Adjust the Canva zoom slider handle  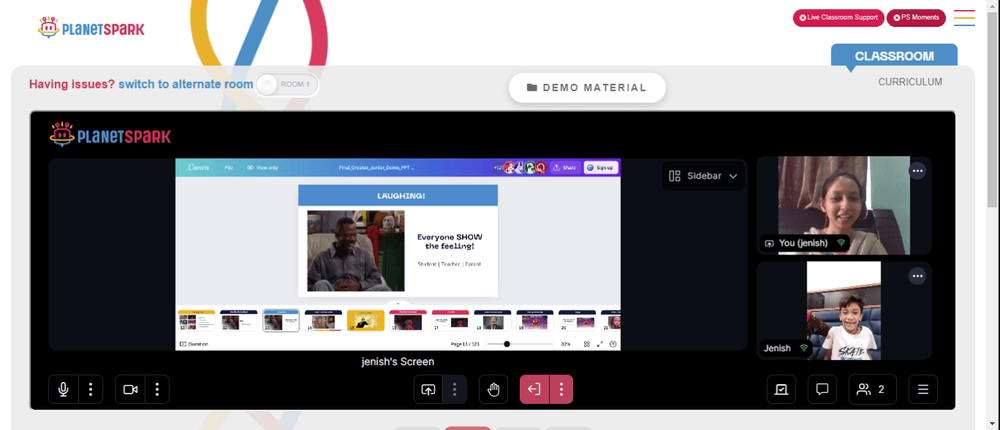[x=506, y=344]
